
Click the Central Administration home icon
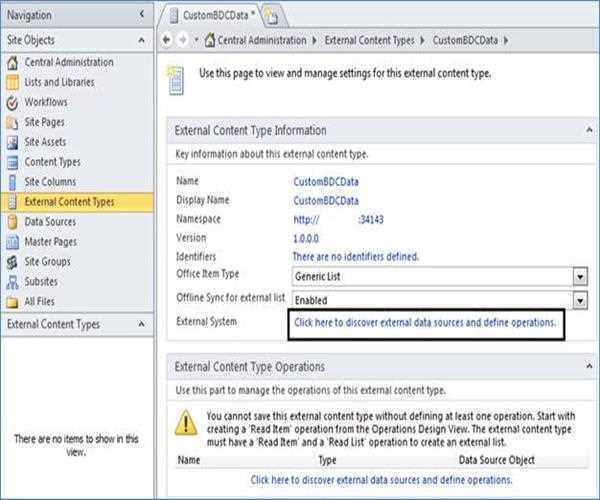pos(13,62)
